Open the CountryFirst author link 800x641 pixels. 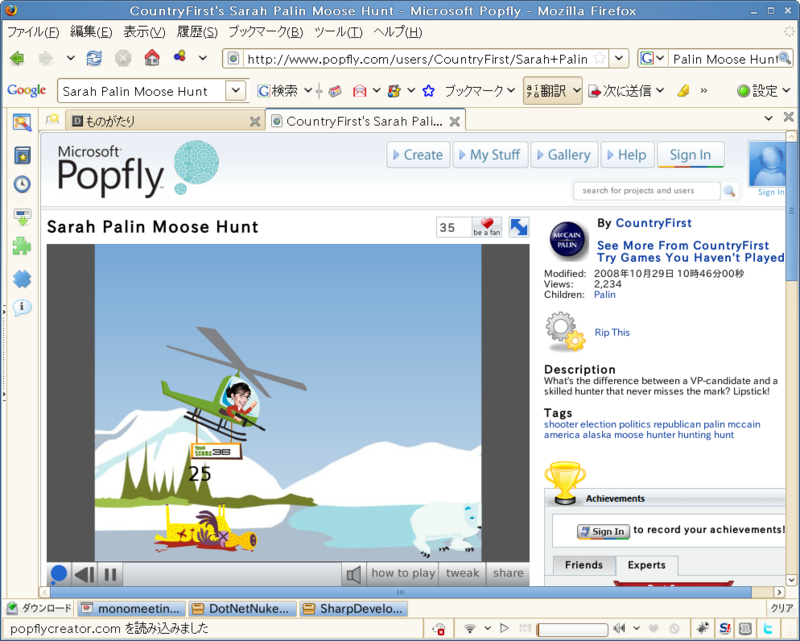click(654, 223)
